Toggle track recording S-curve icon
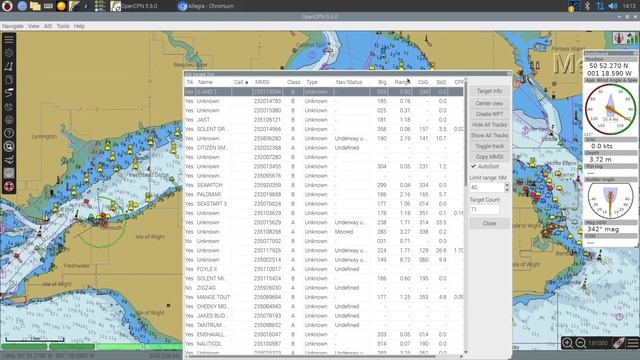Viewport: 640px width, 360px height. 9,93
